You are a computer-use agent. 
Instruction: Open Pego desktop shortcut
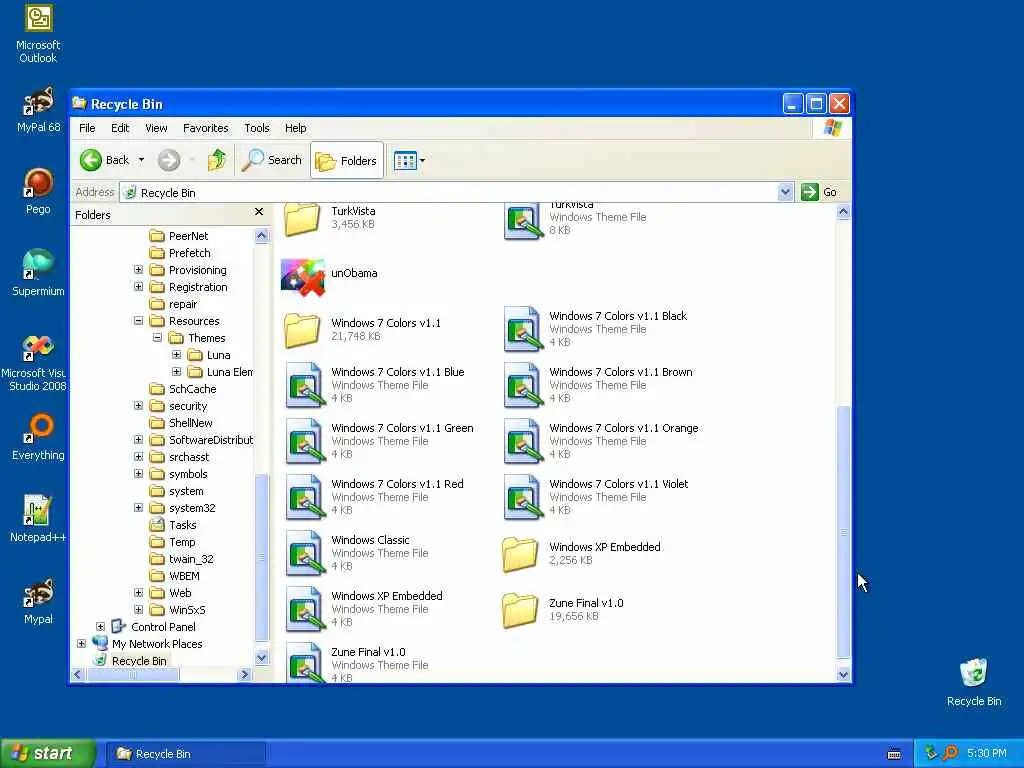tap(38, 191)
